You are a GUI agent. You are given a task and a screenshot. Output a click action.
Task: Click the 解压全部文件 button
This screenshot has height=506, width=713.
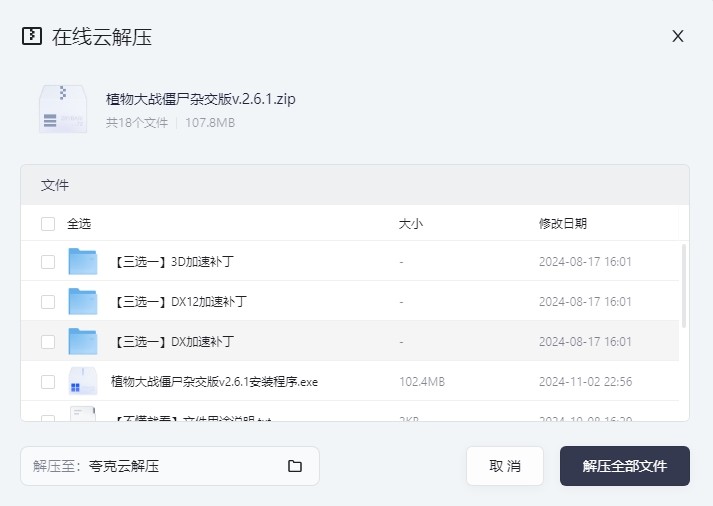(x=624, y=466)
